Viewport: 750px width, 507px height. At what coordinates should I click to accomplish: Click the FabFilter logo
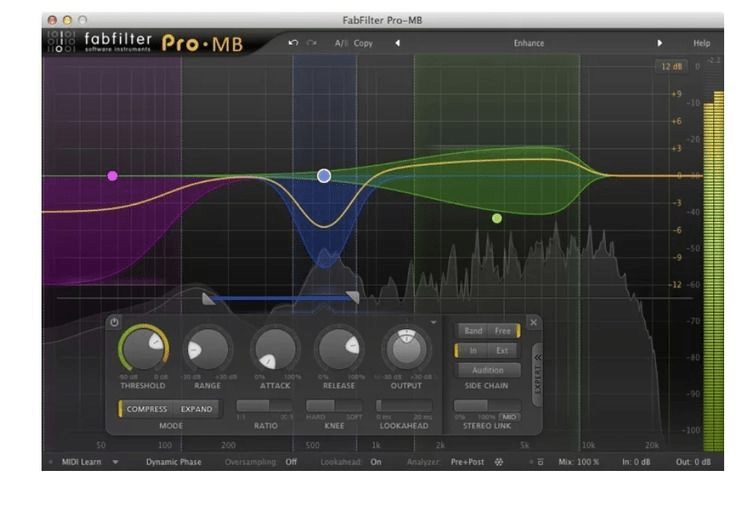[x=99, y=42]
